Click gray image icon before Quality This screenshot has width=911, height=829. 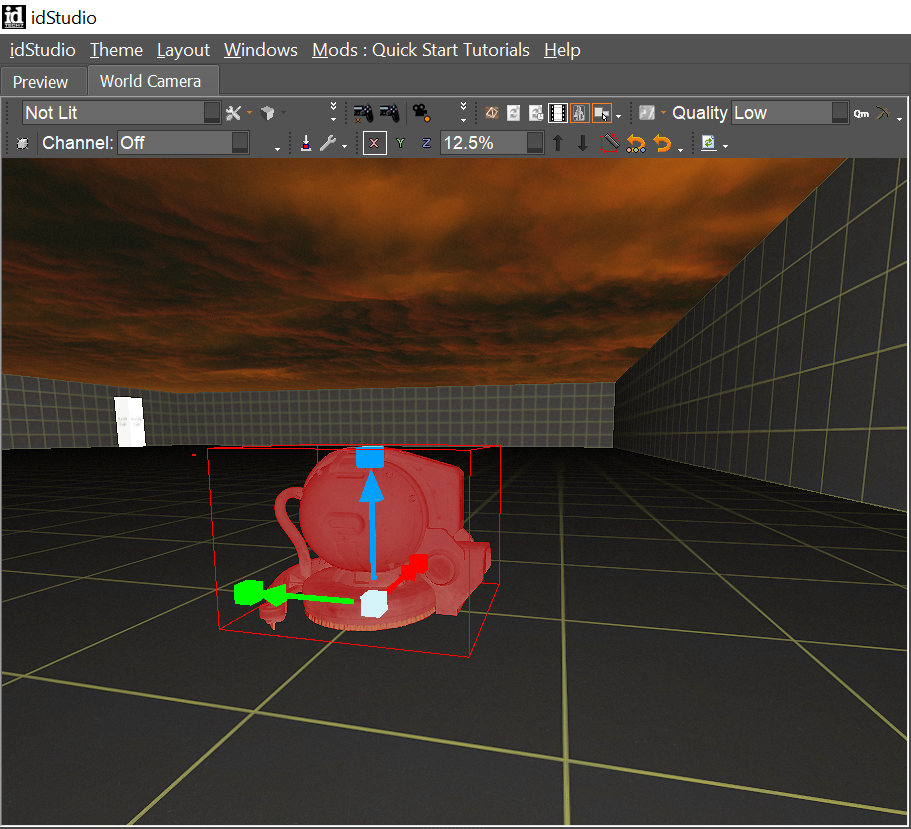[x=647, y=113]
